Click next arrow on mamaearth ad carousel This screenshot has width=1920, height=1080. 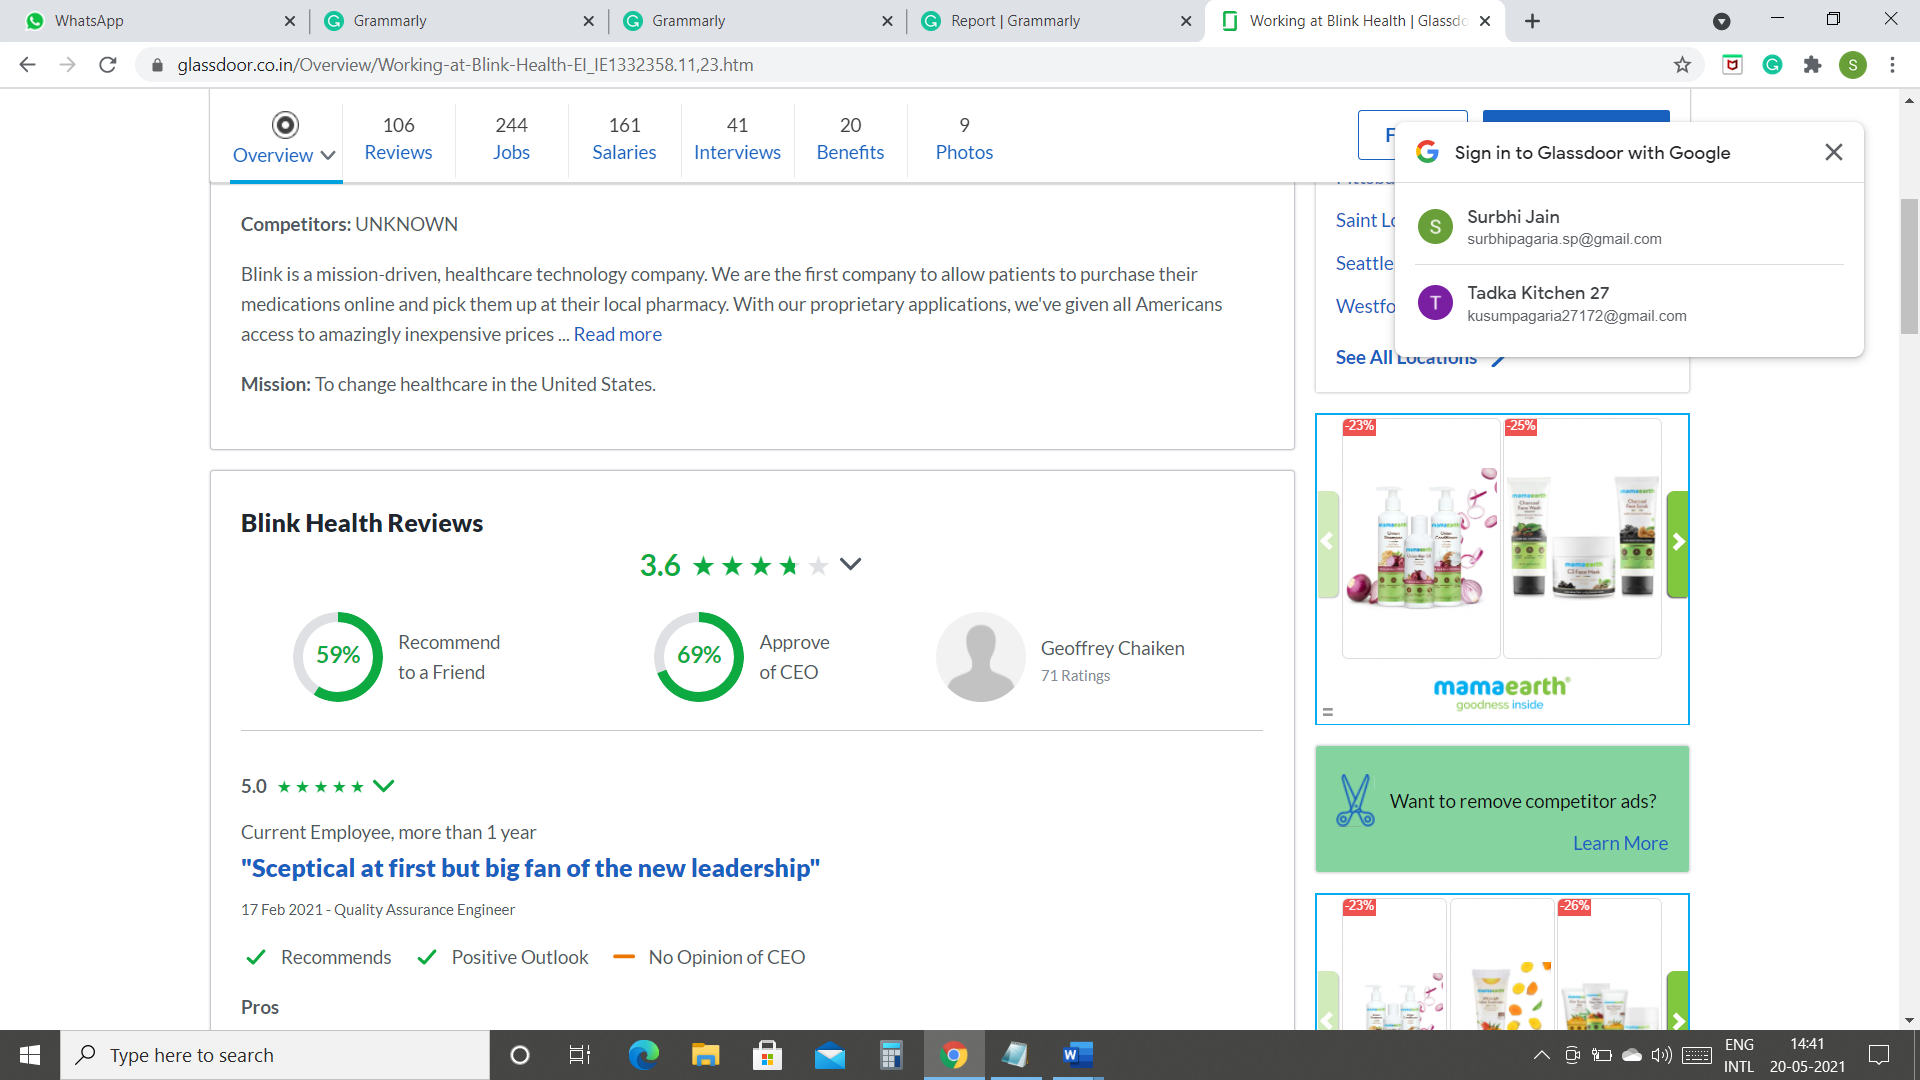1678,543
